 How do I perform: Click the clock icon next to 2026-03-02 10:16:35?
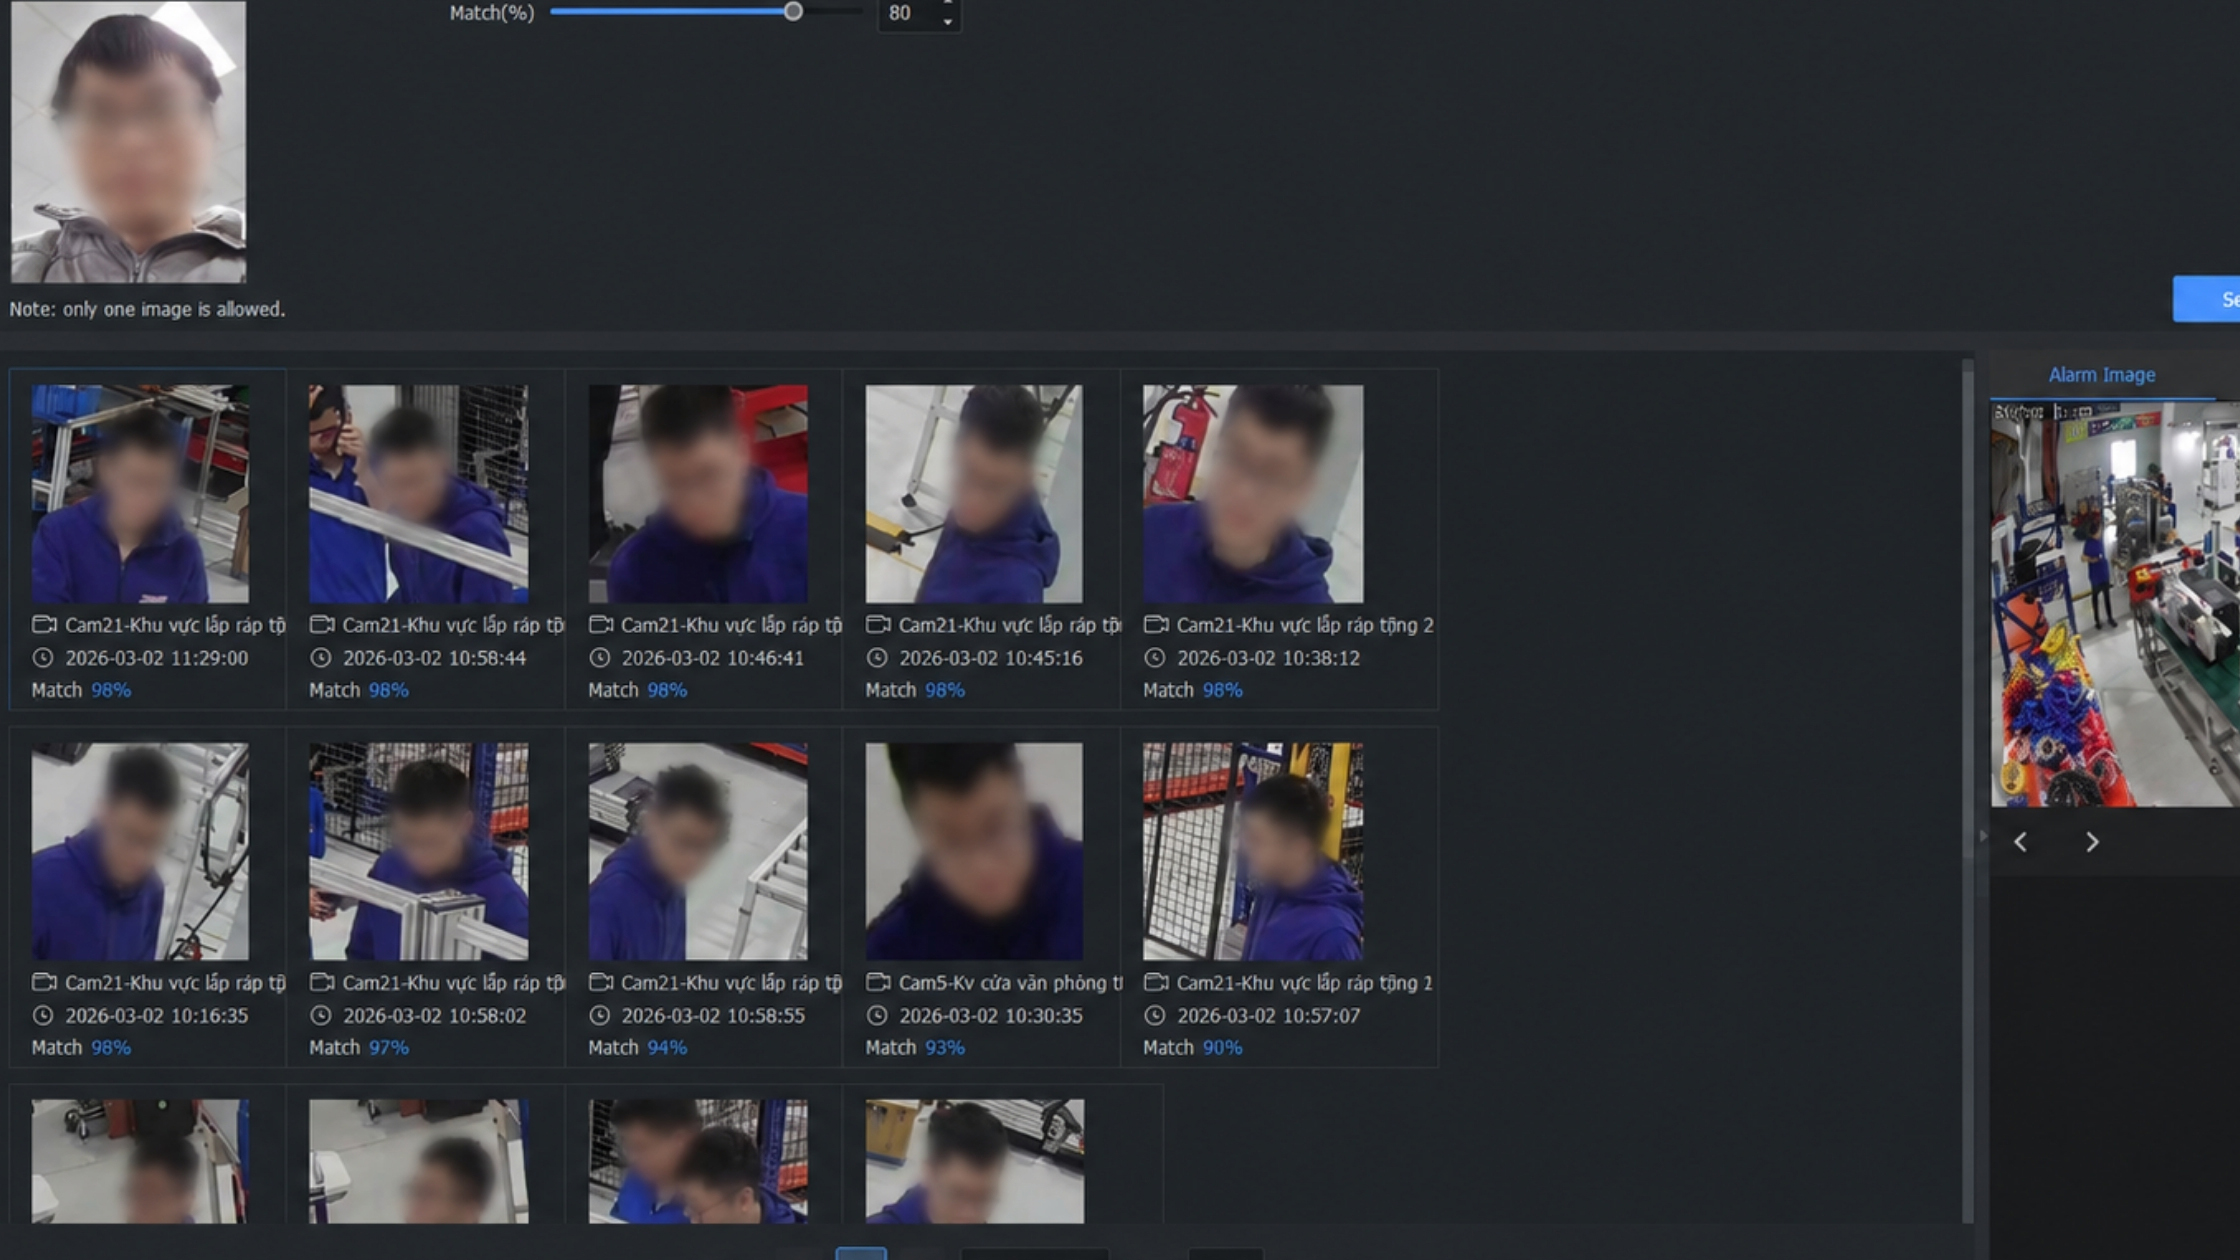pyautogui.click(x=42, y=1016)
